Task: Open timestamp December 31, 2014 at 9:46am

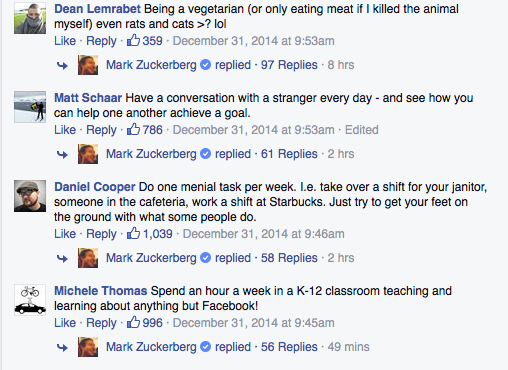Action: click(263, 234)
